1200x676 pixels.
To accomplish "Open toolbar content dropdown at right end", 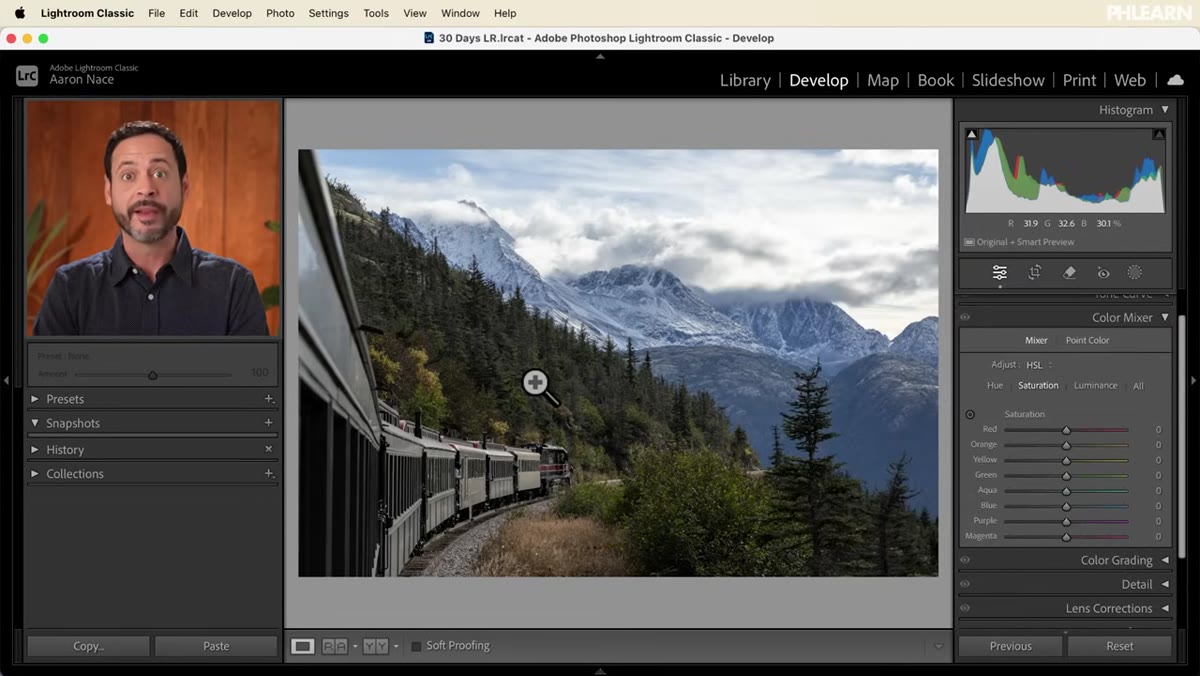I will [938, 646].
